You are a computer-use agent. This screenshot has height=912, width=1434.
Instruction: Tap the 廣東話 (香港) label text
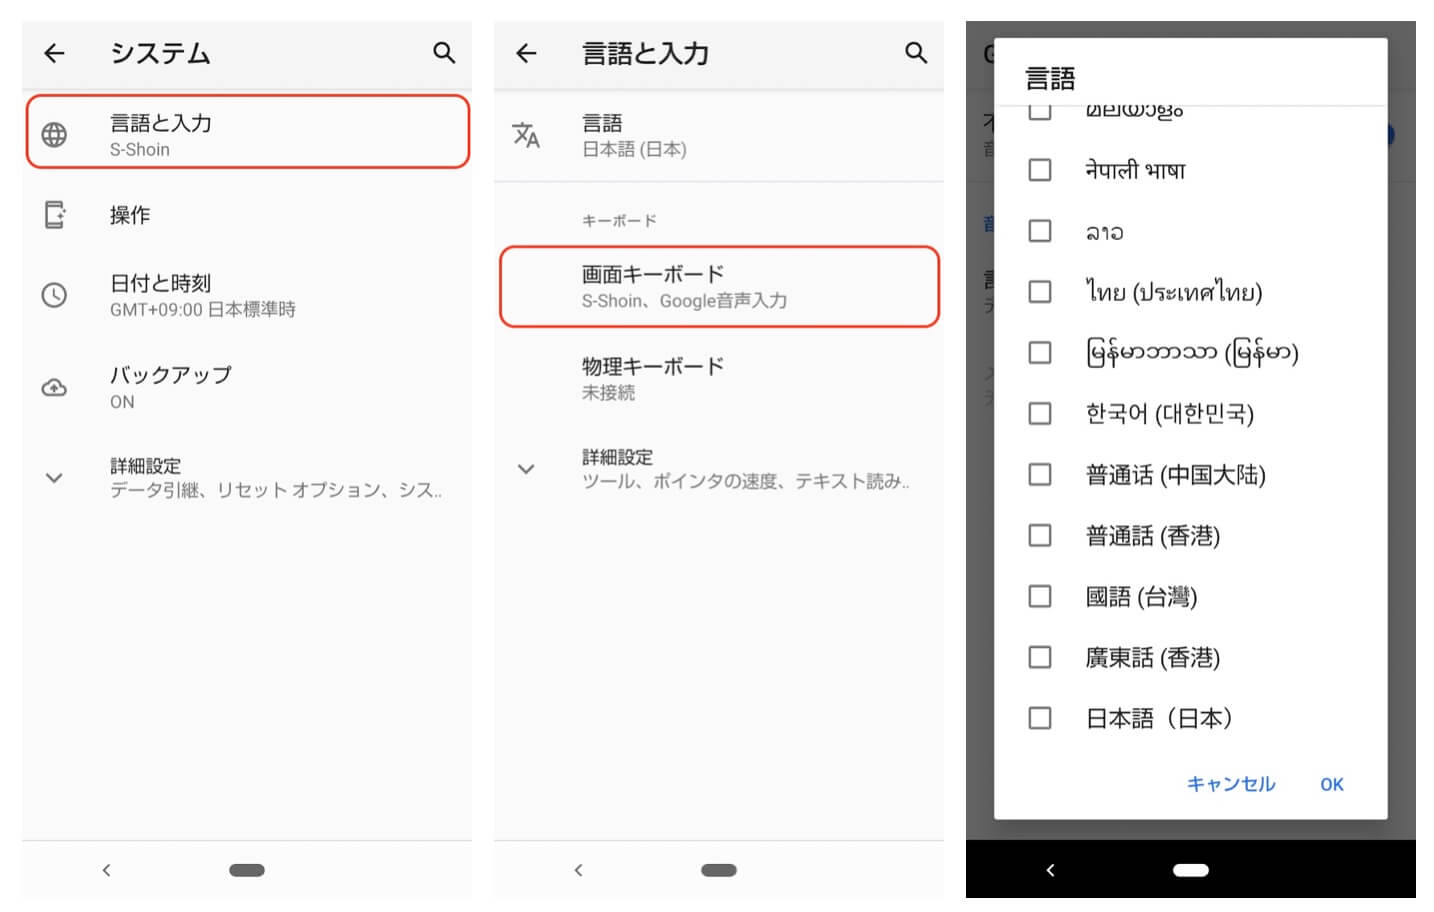click(x=1153, y=657)
